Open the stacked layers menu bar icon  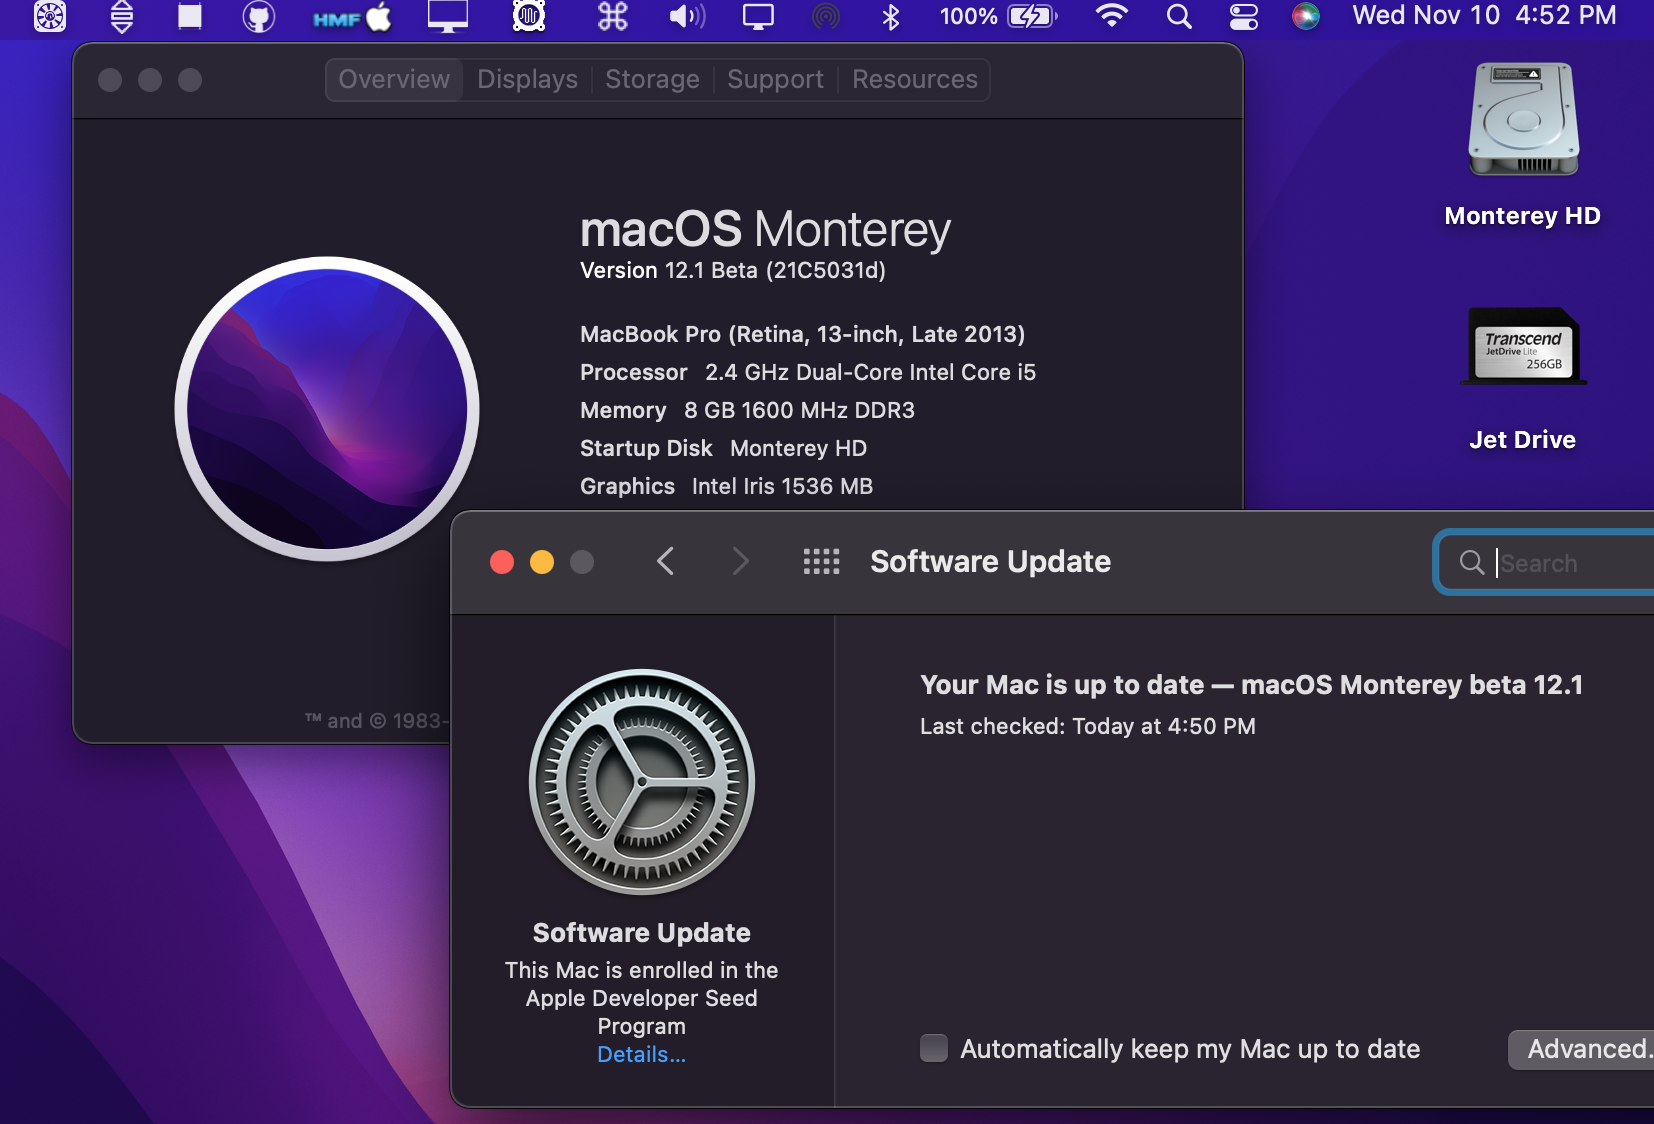(x=122, y=16)
